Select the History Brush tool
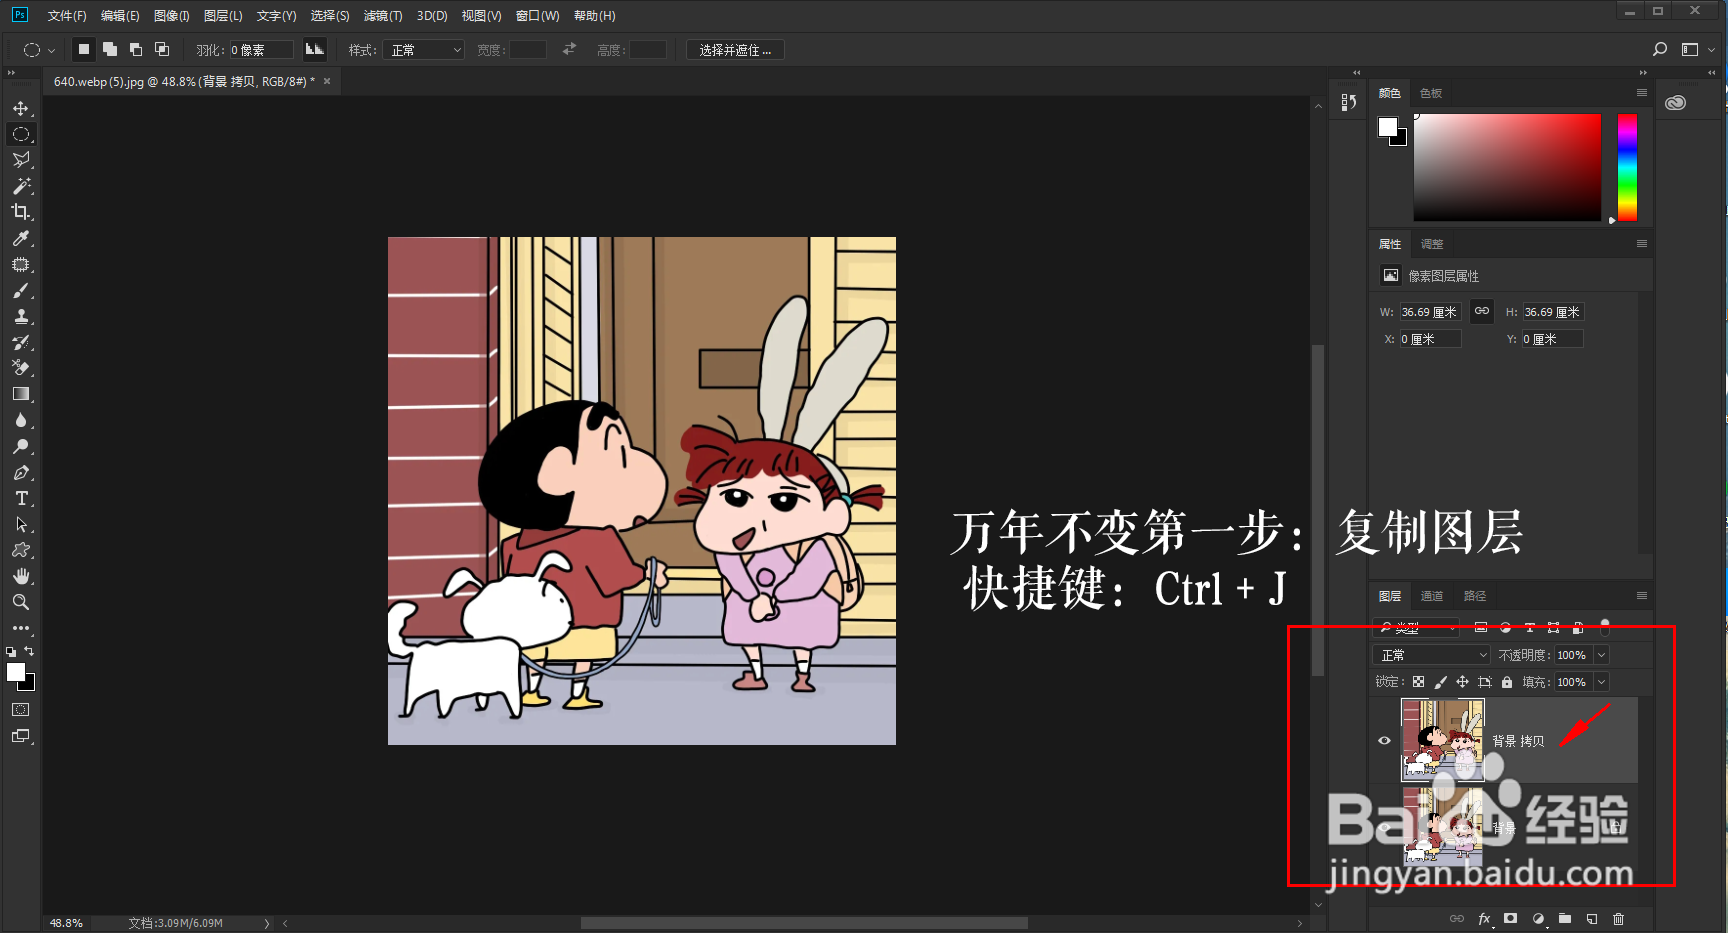The image size is (1728, 933). [21, 342]
